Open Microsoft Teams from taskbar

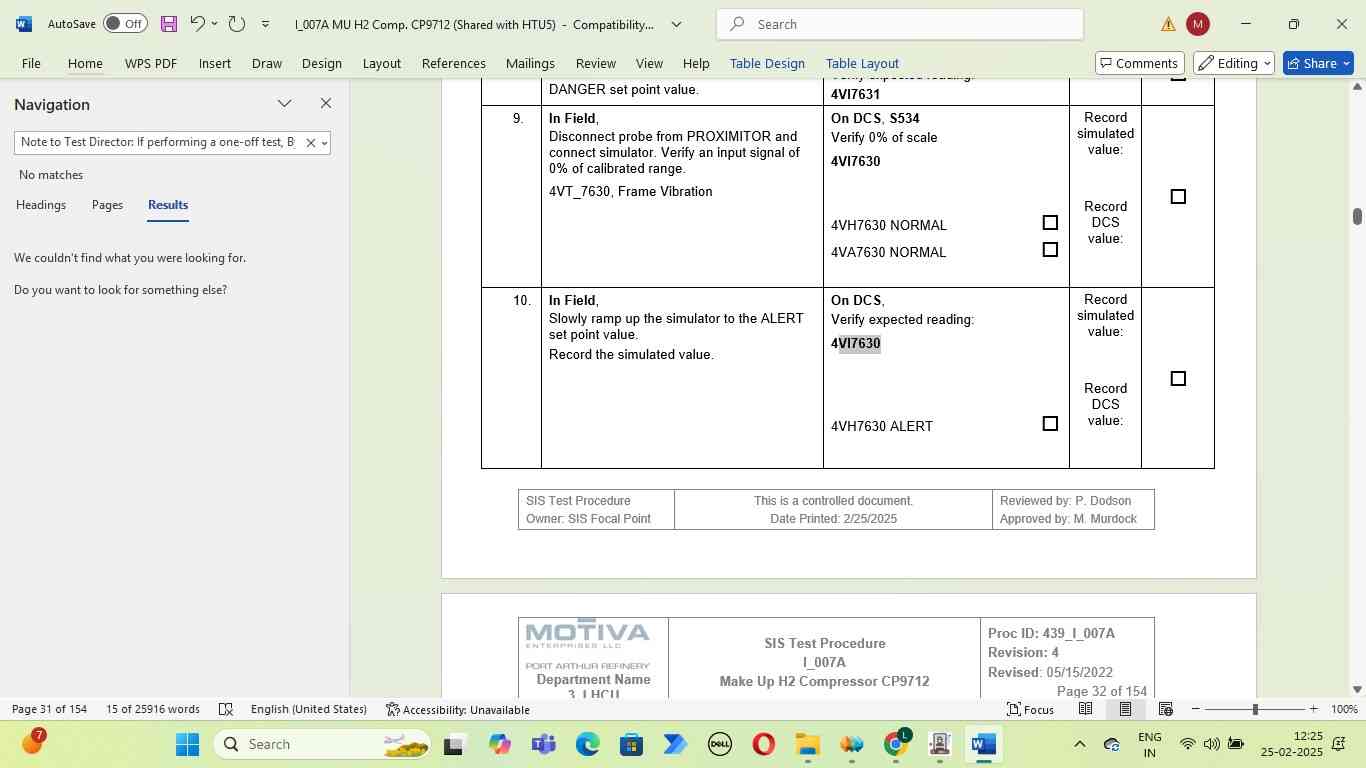(544, 744)
